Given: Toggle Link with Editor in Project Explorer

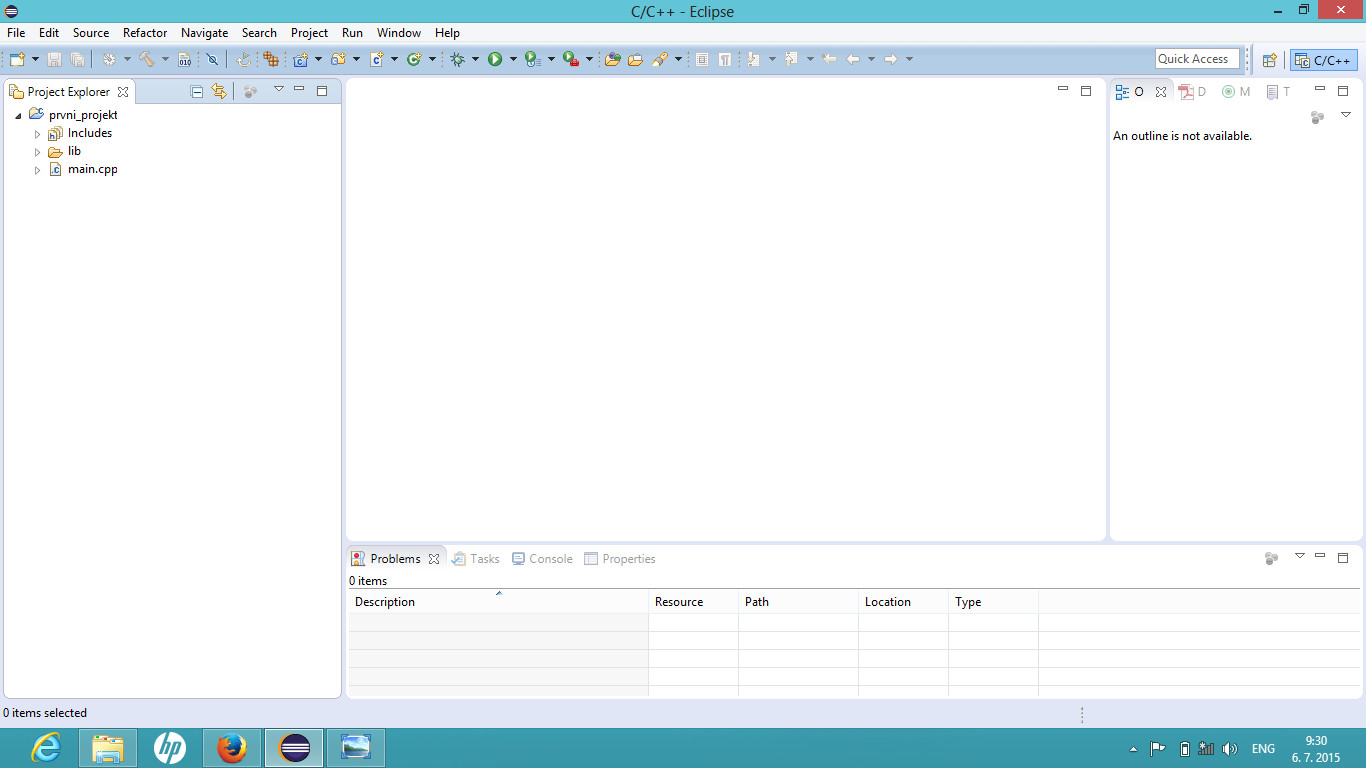Looking at the screenshot, I should [219, 92].
